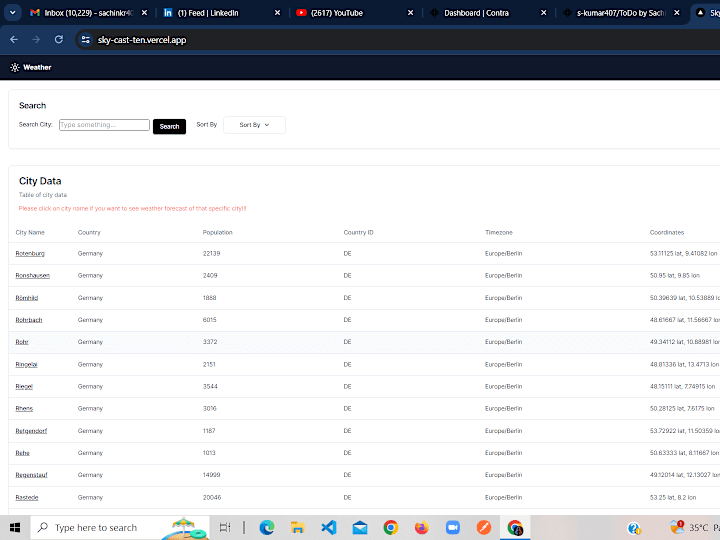Viewport: 720px width, 540px height.
Task: Focus the Search City input field
Action: 104,125
